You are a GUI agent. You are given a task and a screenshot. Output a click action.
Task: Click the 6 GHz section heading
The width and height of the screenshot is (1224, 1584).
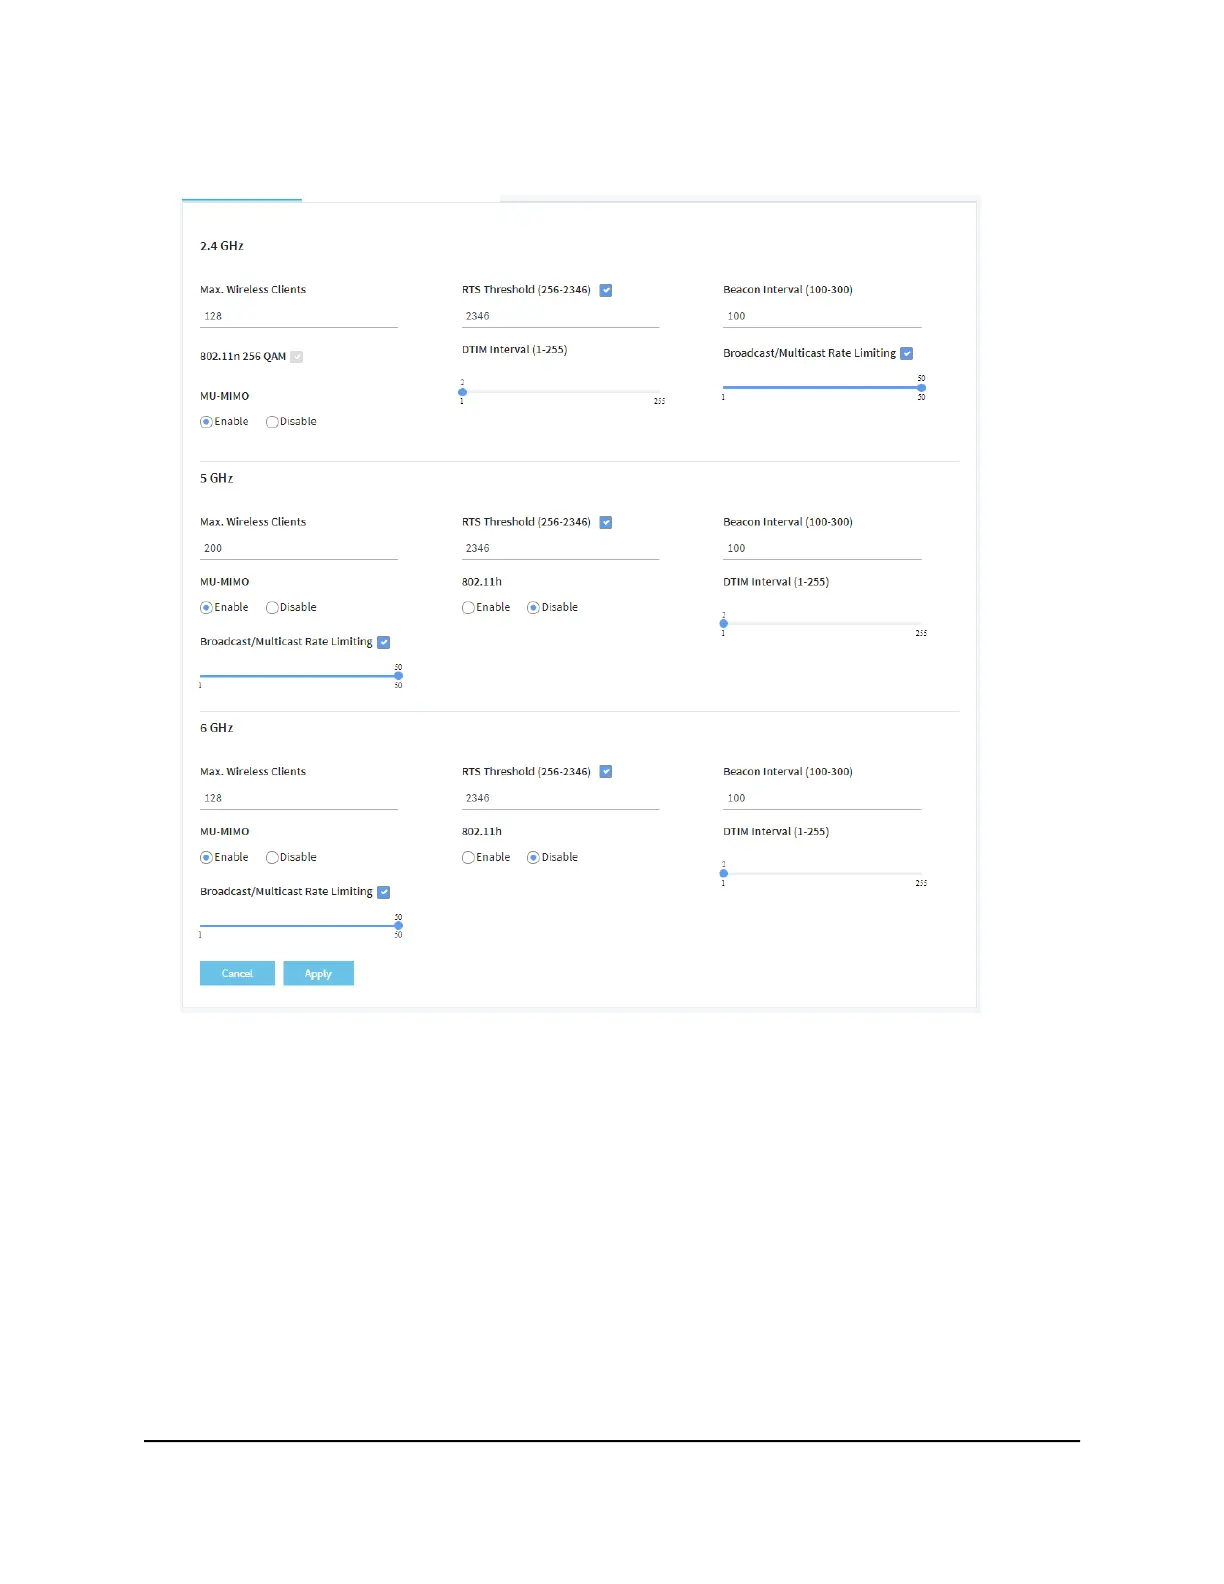click(x=217, y=729)
